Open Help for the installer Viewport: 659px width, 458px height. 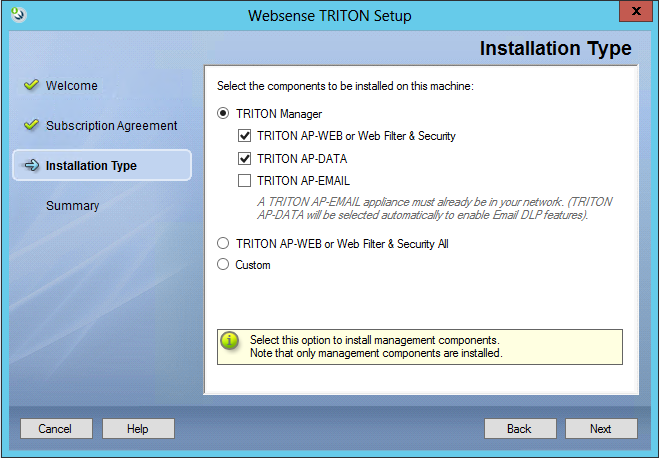tap(138, 429)
